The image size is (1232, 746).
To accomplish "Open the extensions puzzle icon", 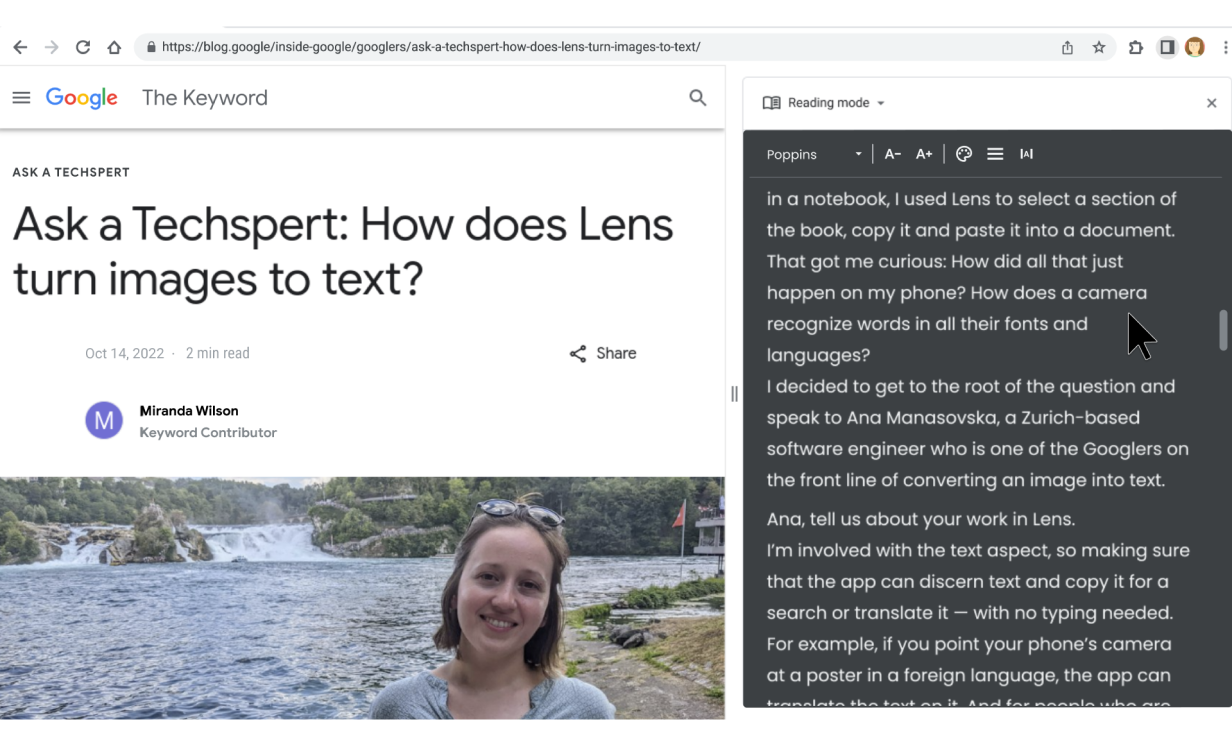I will pos(1136,47).
